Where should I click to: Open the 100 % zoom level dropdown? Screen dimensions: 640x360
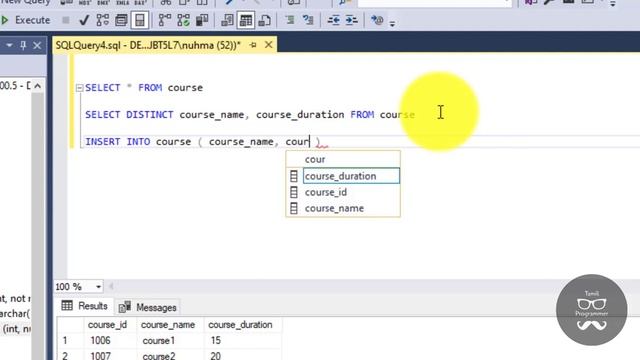pos(98,287)
